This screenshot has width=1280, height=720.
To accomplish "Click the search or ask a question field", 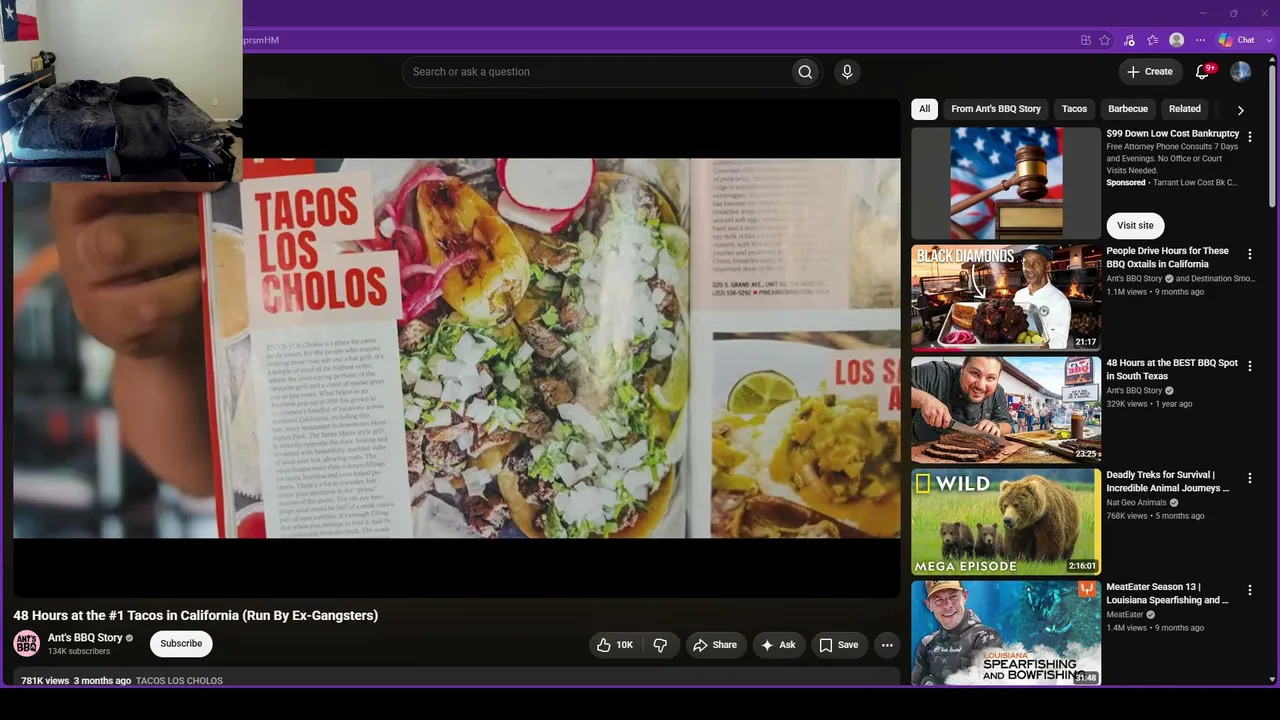I will pos(596,72).
